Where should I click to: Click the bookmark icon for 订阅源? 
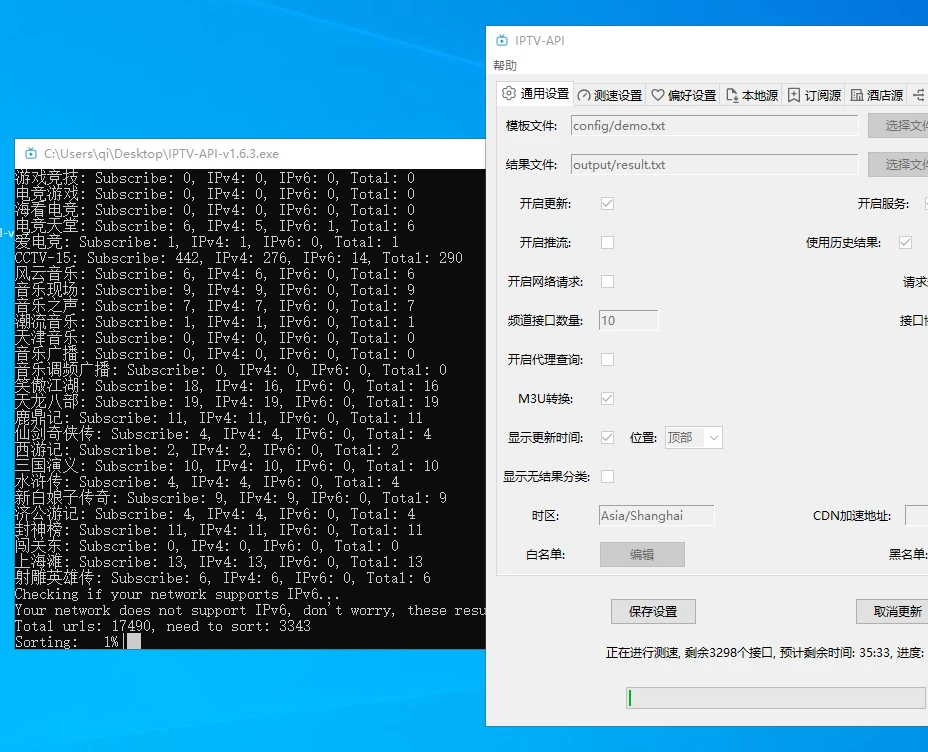(794, 95)
